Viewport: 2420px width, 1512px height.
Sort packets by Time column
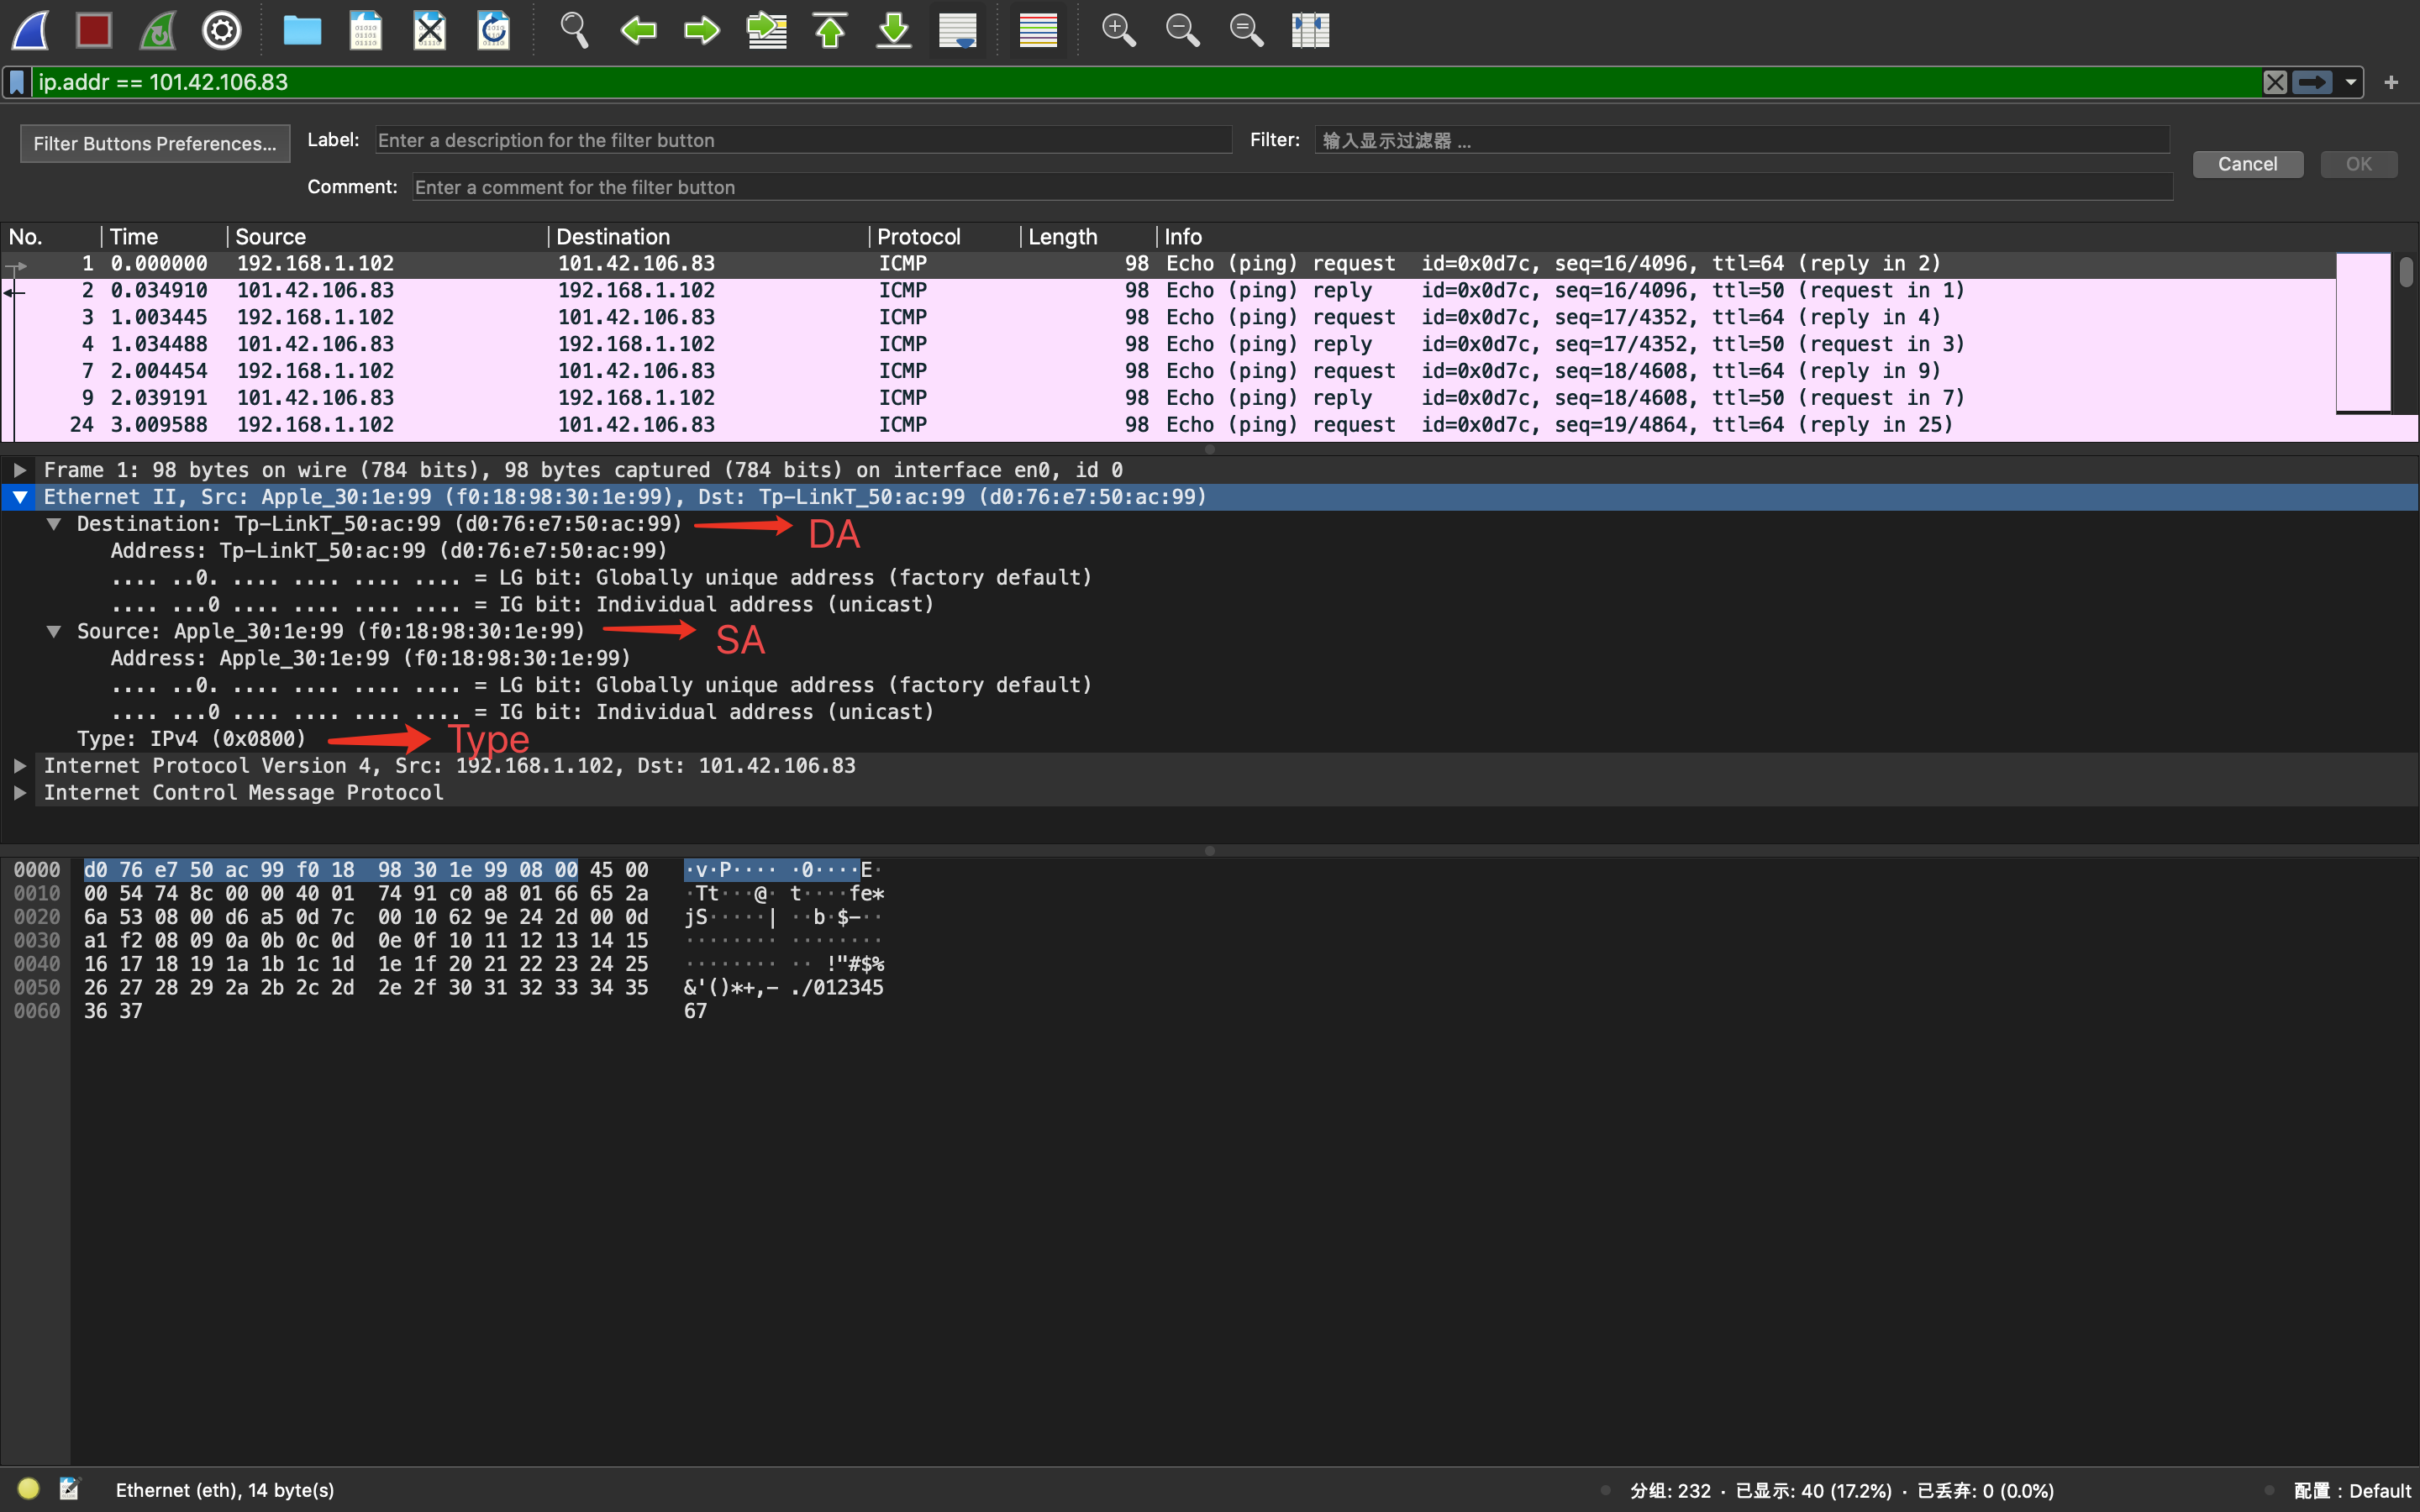pyautogui.click(x=164, y=237)
